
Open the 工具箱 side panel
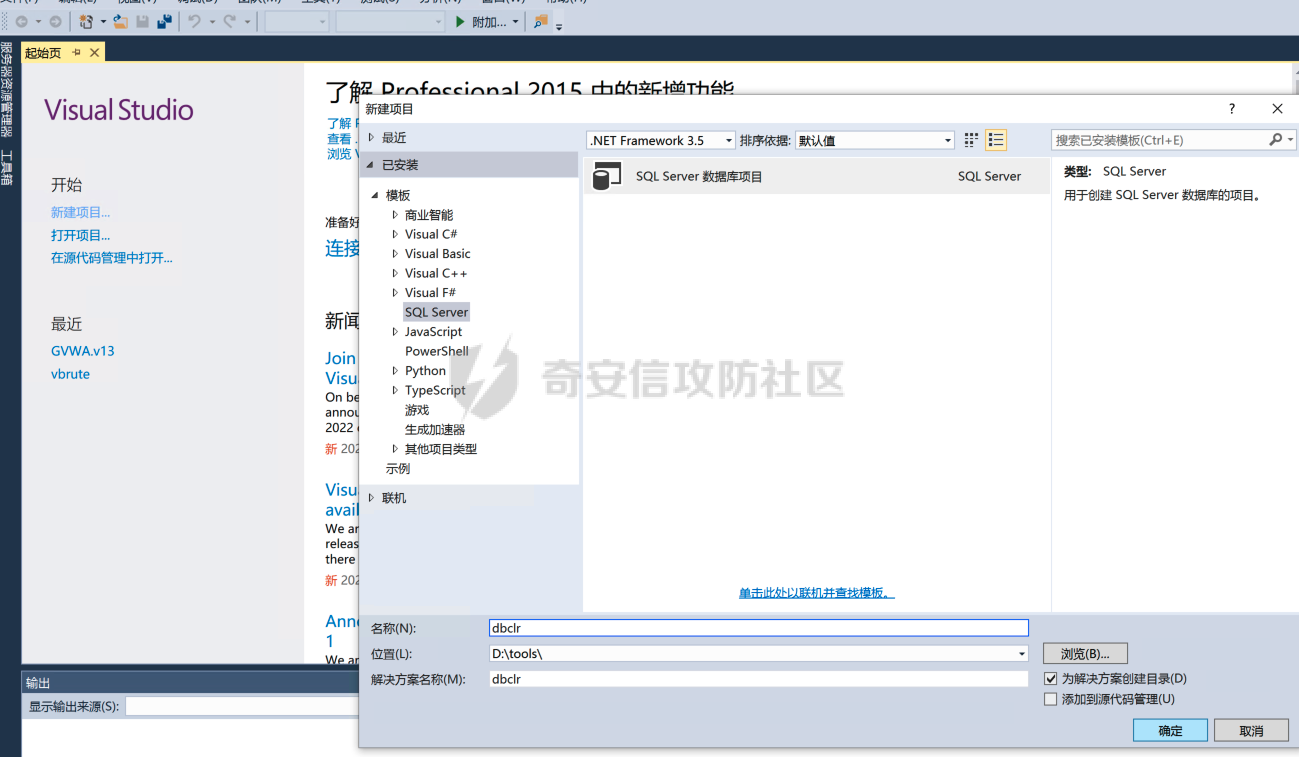pyautogui.click(x=7, y=167)
